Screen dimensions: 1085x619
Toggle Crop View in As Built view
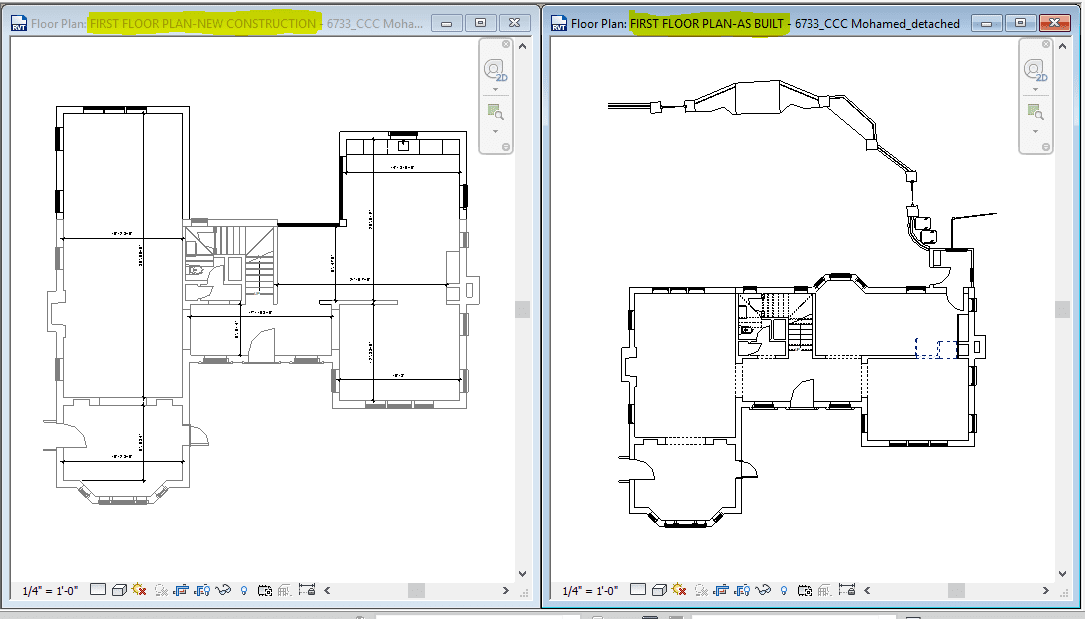pos(721,590)
